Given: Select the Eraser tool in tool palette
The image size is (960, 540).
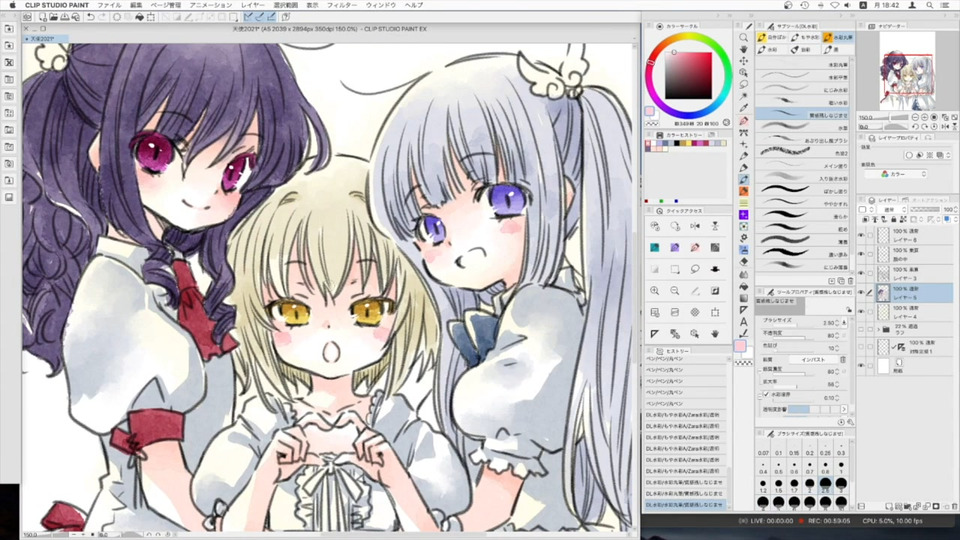Looking at the screenshot, I should (x=744, y=262).
